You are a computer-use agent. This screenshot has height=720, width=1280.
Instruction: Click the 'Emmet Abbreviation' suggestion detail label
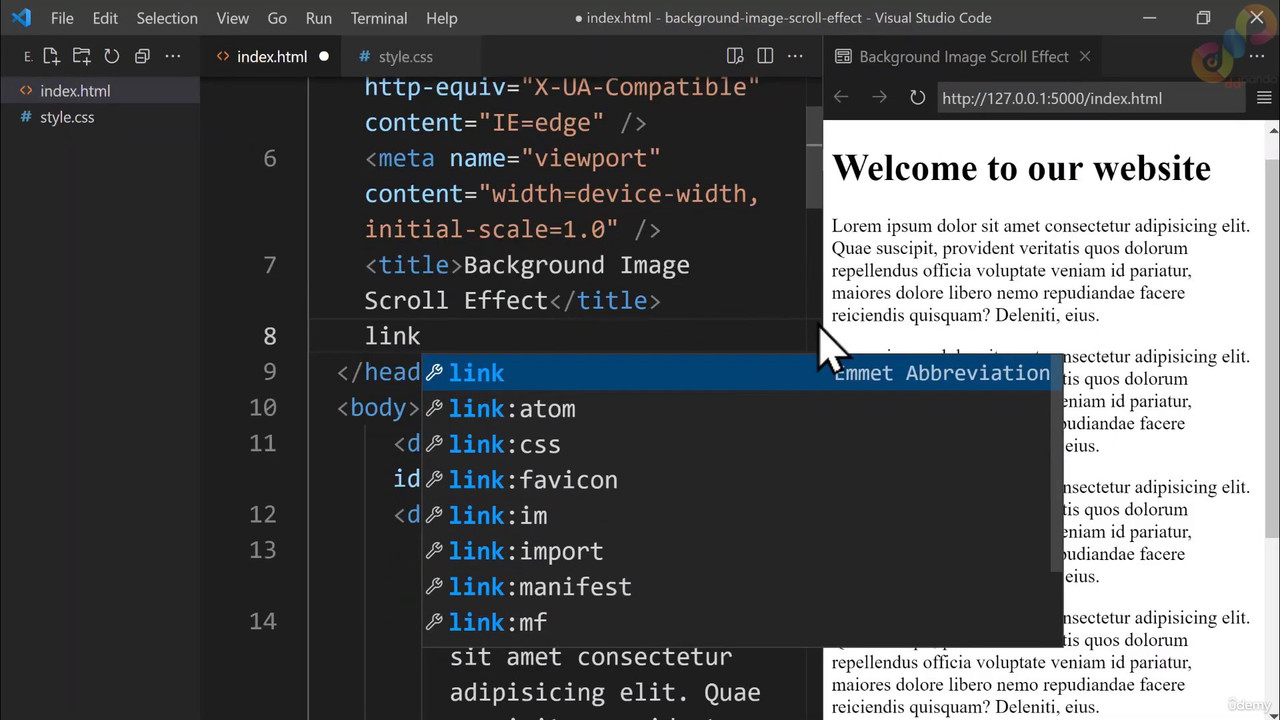click(x=942, y=373)
